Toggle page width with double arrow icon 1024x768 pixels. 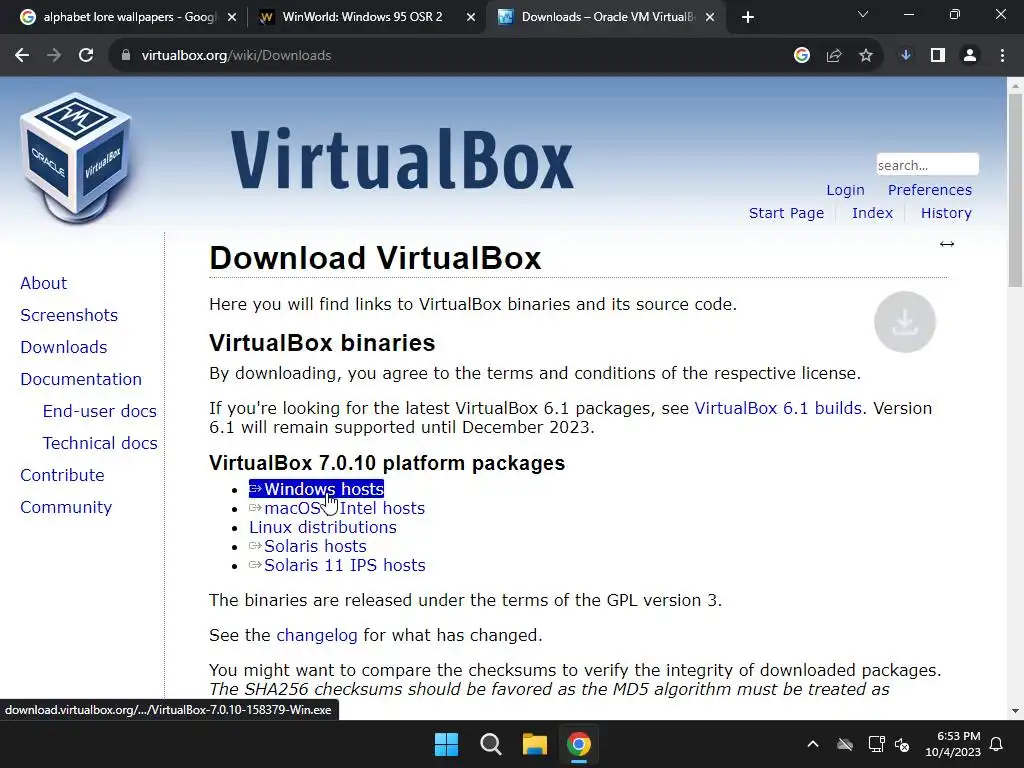pyautogui.click(x=947, y=244)
